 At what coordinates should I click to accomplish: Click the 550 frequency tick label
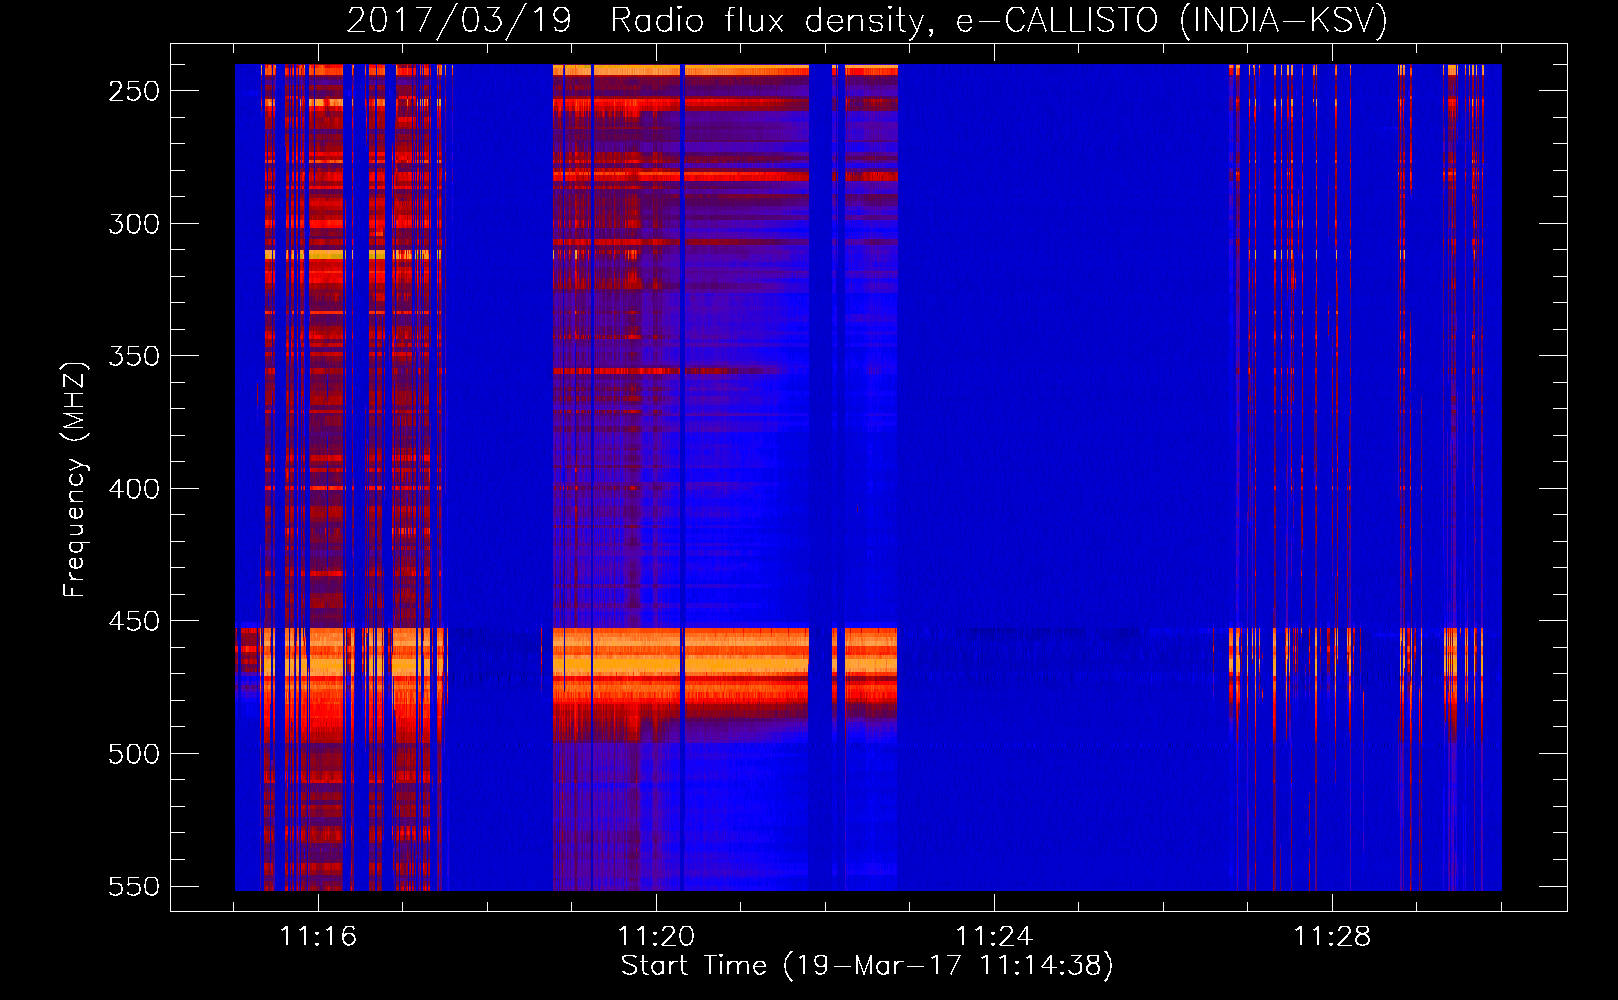(x=134, y=886)
